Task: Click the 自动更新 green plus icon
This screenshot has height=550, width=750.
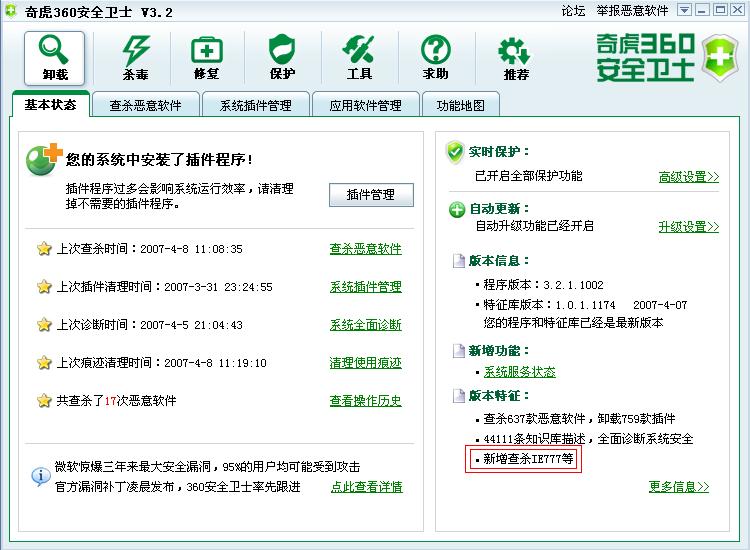Action: tap(457, 209)
